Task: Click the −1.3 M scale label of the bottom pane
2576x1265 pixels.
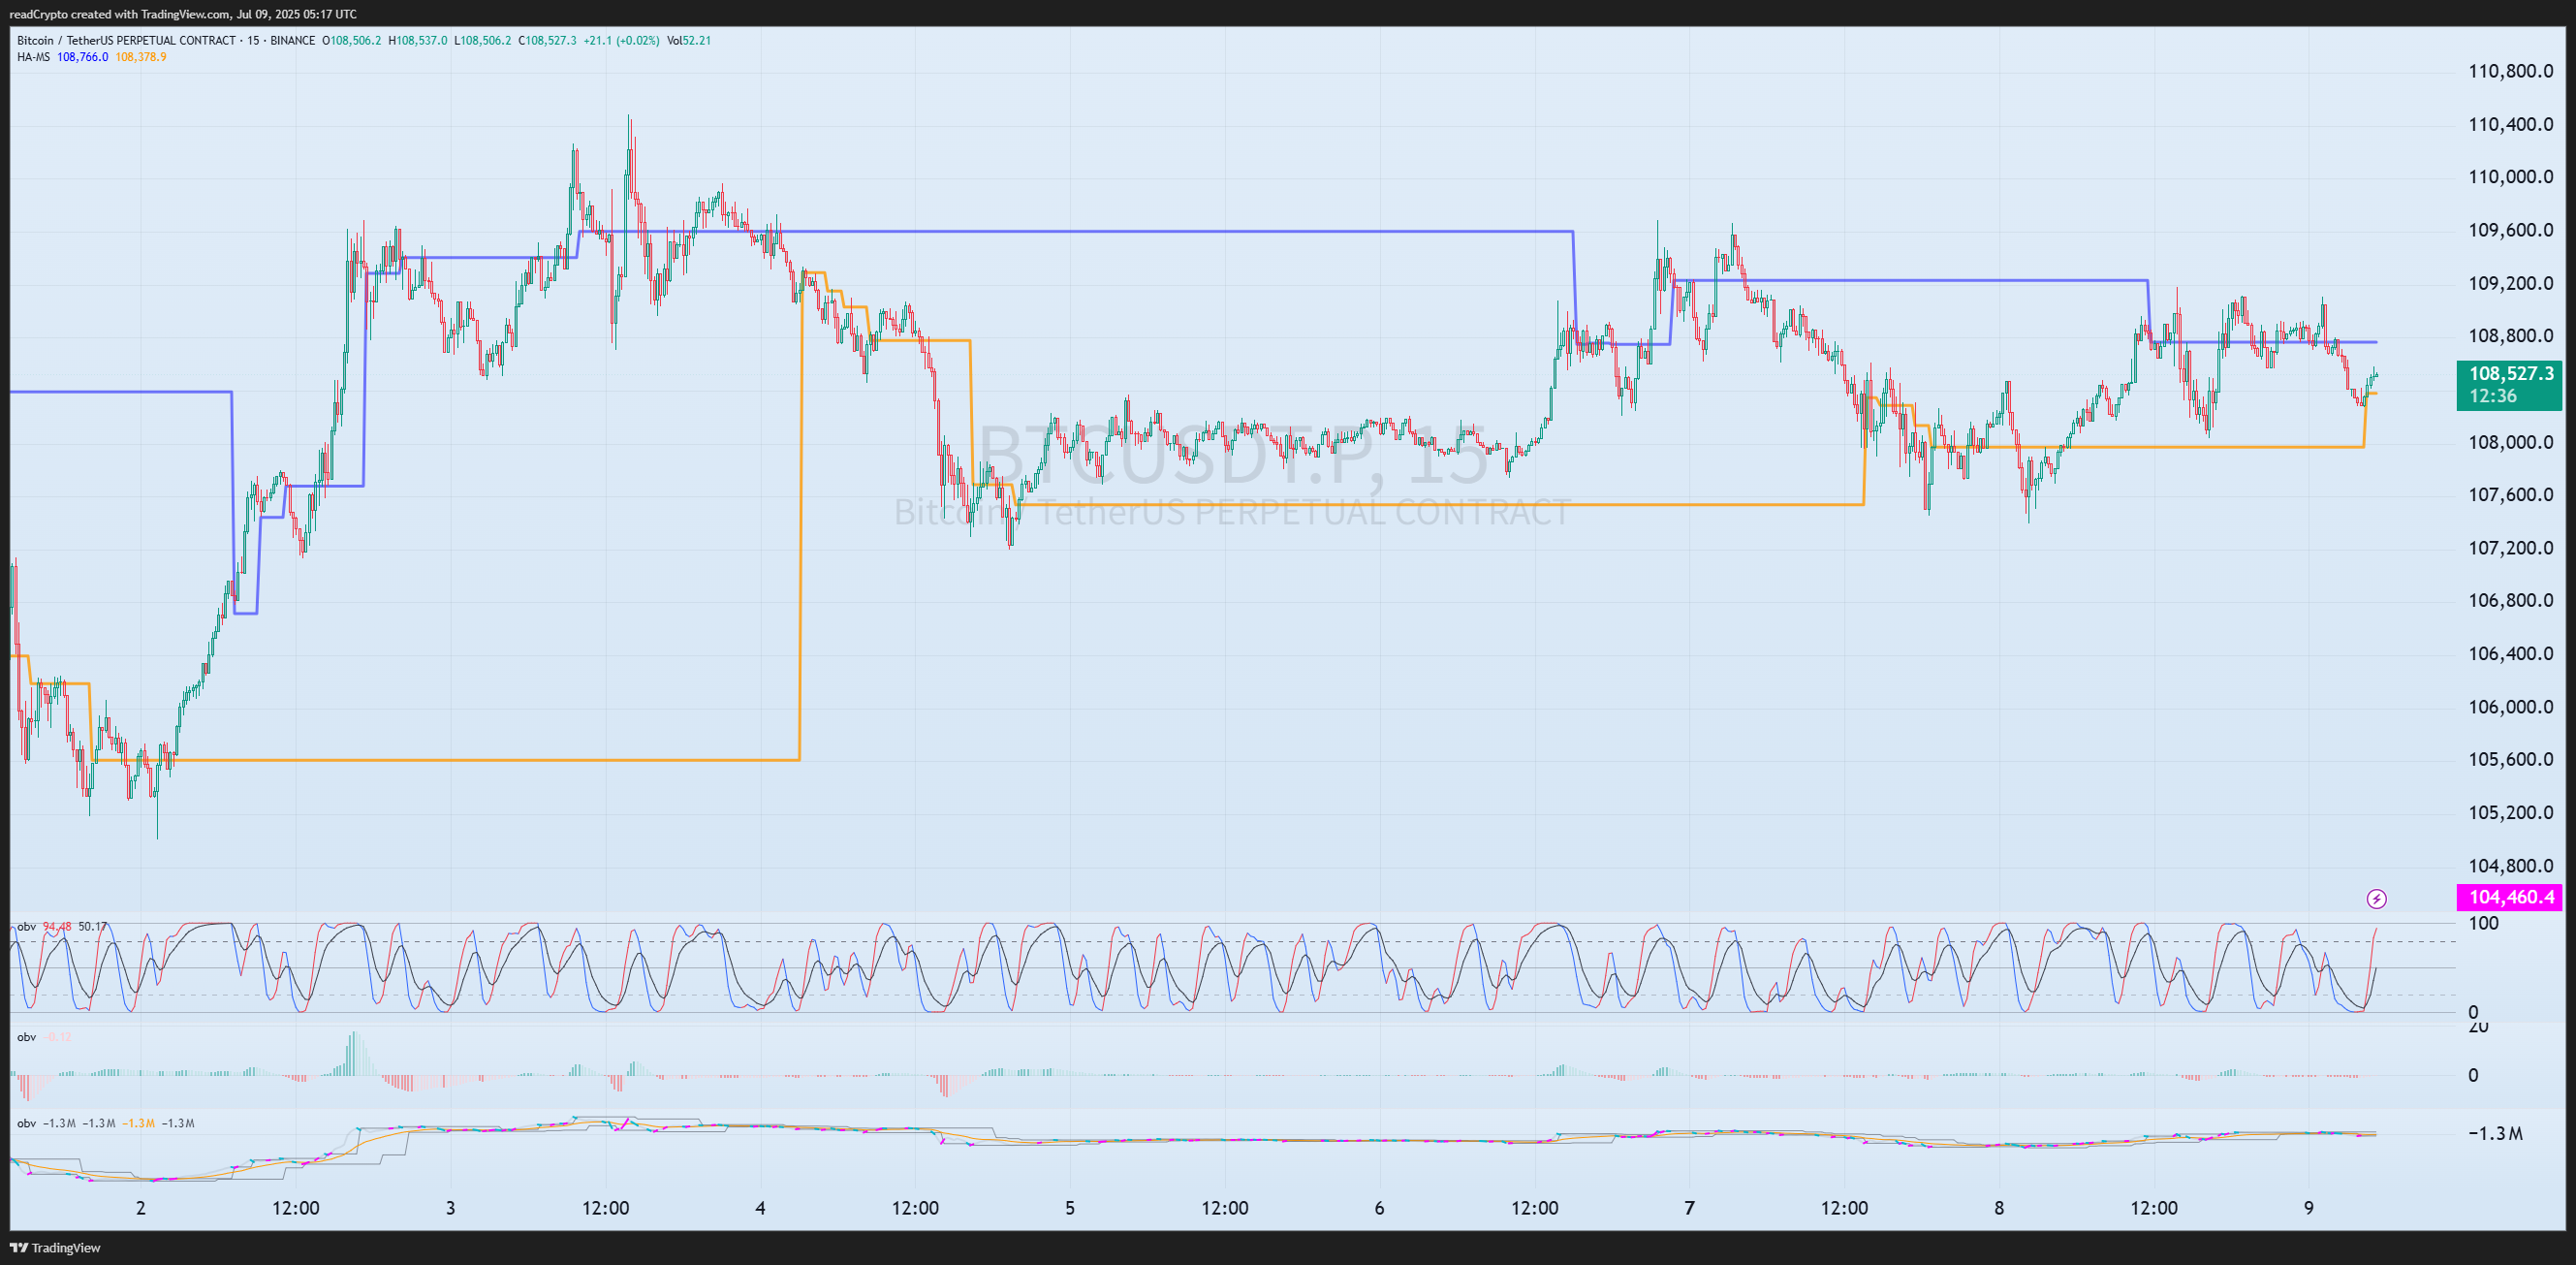Action: point(2495,1133)
